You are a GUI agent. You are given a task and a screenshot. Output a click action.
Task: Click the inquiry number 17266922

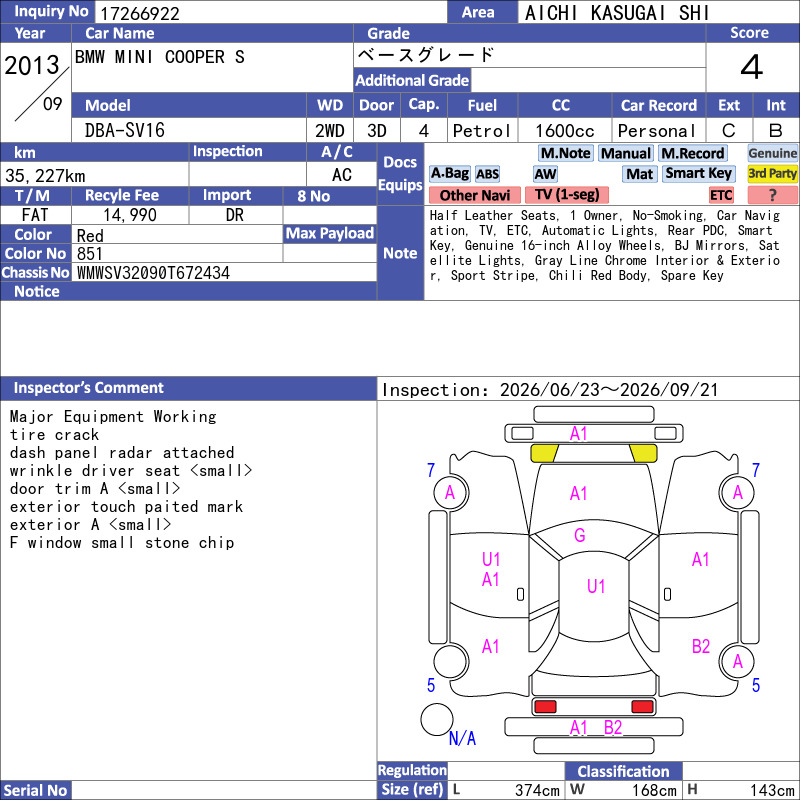pyautogui.click(x=139, y=14)
